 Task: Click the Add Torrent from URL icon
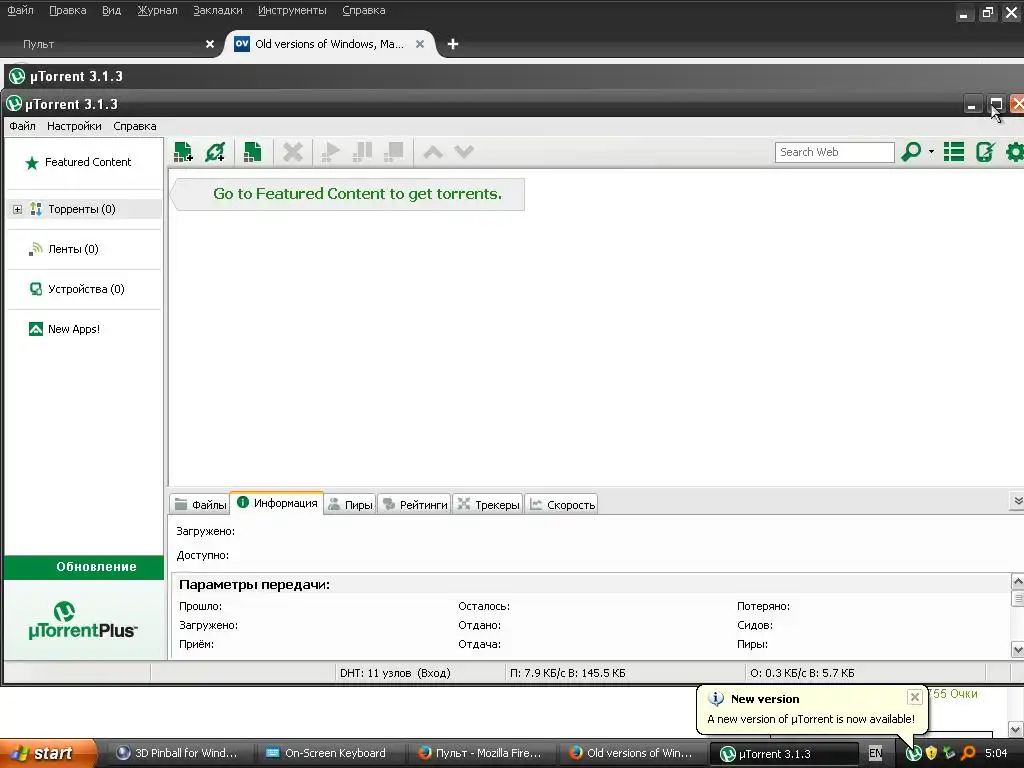(215, 152)
